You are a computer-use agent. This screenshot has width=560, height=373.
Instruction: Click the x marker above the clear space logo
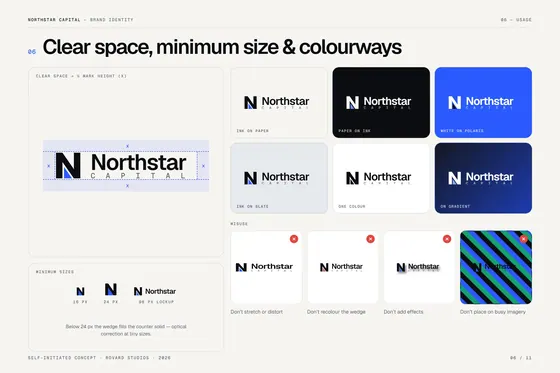(x=128, y=146)
